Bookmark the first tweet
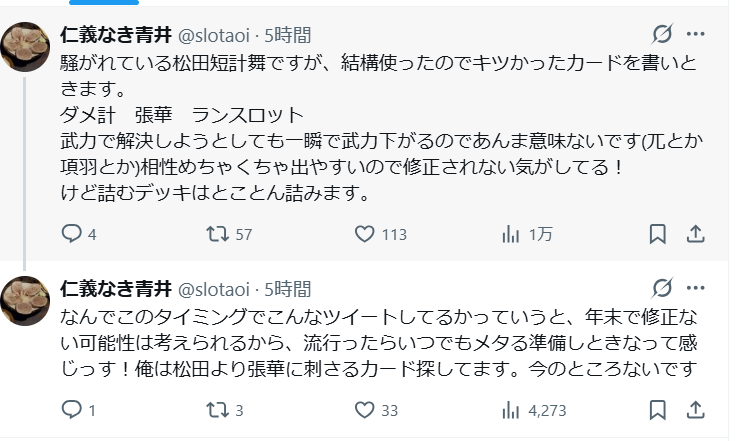 click(657, 234)
